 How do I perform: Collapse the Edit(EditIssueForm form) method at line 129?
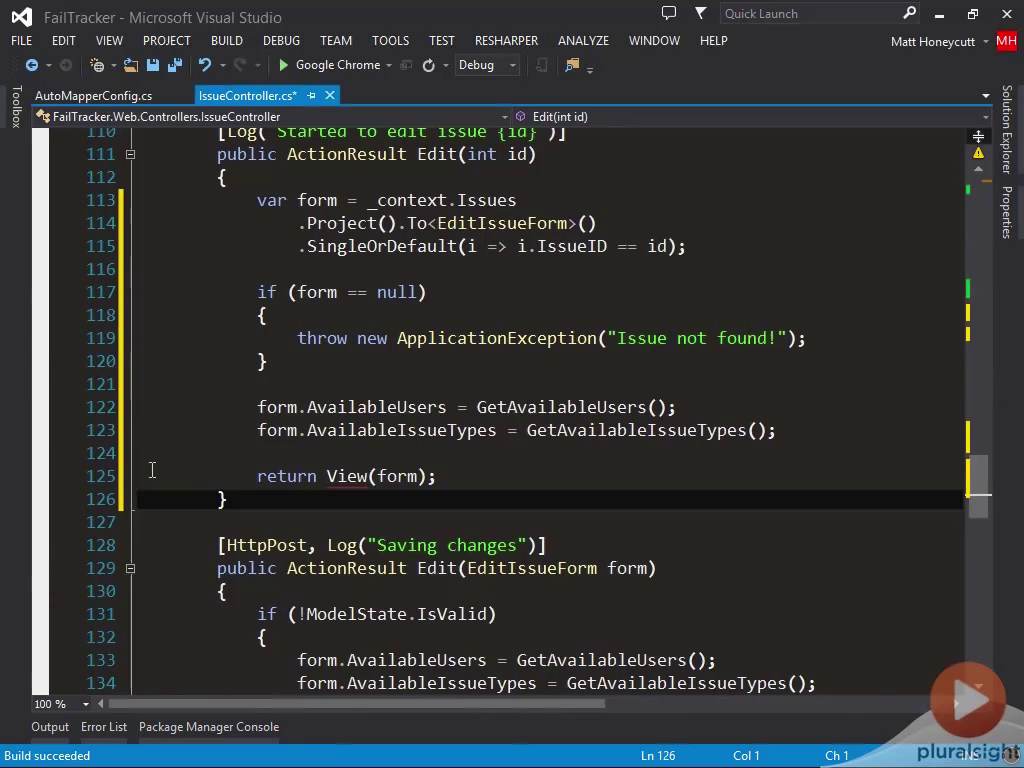[131, 568]
